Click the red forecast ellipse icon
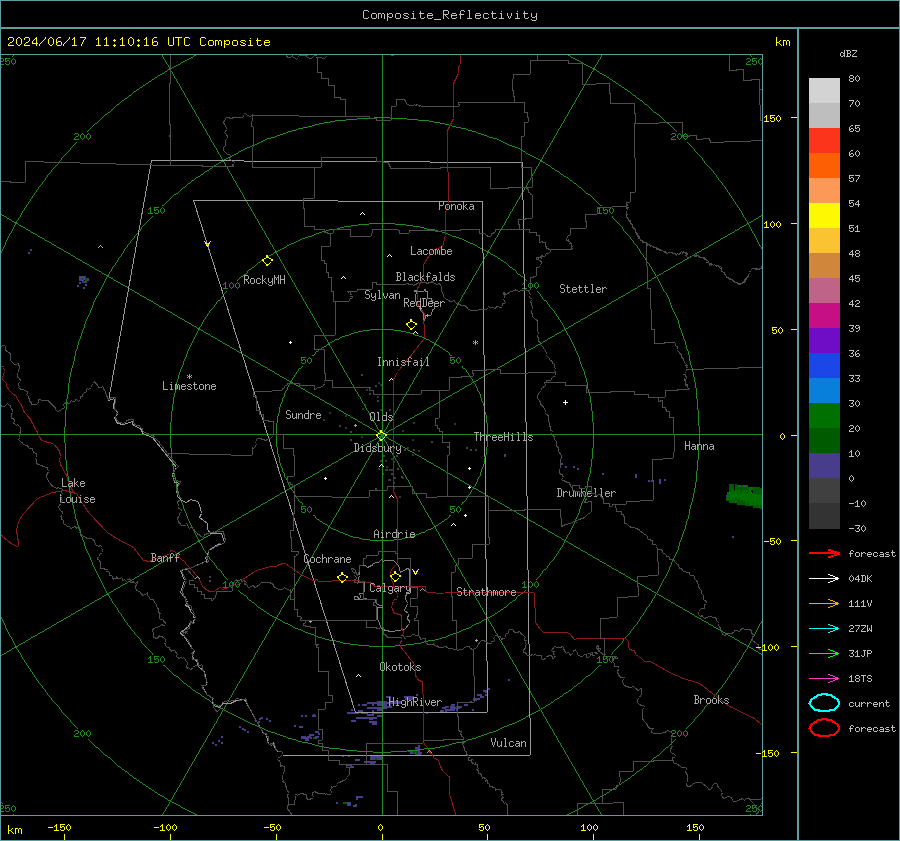The height and width of the screenshot is (841, 900). click(x=824, y=728)
